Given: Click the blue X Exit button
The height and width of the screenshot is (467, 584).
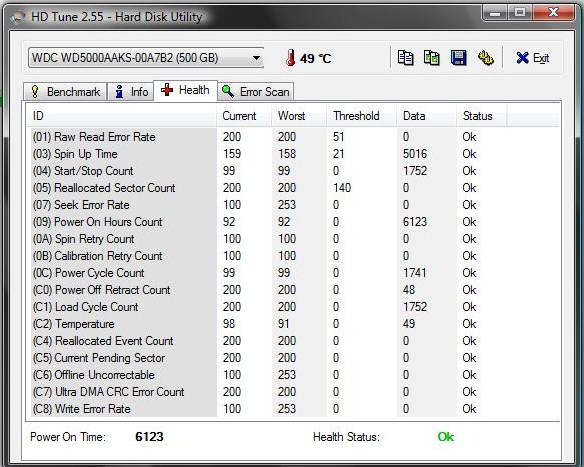Looking at the screenshot, I should tap(533, 58).
